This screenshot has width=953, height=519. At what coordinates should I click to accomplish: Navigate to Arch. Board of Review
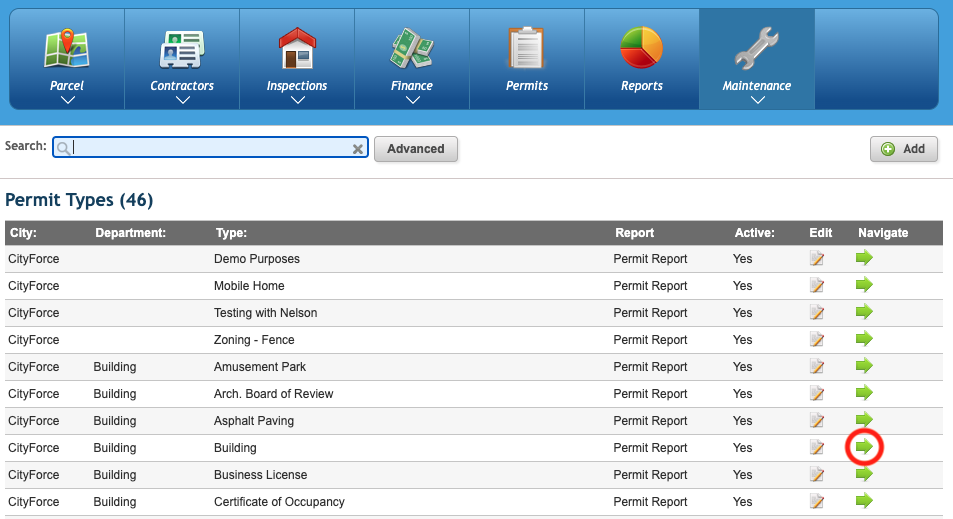864,393
